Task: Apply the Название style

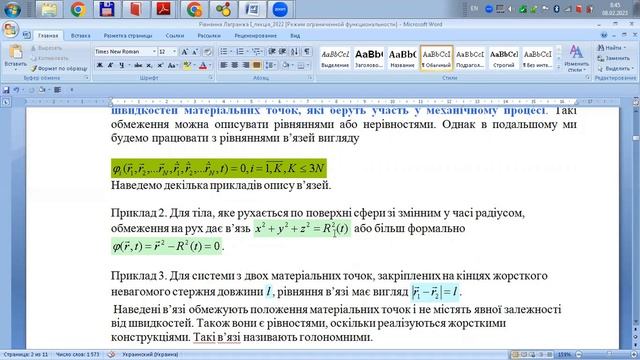Action: [402, 58]
